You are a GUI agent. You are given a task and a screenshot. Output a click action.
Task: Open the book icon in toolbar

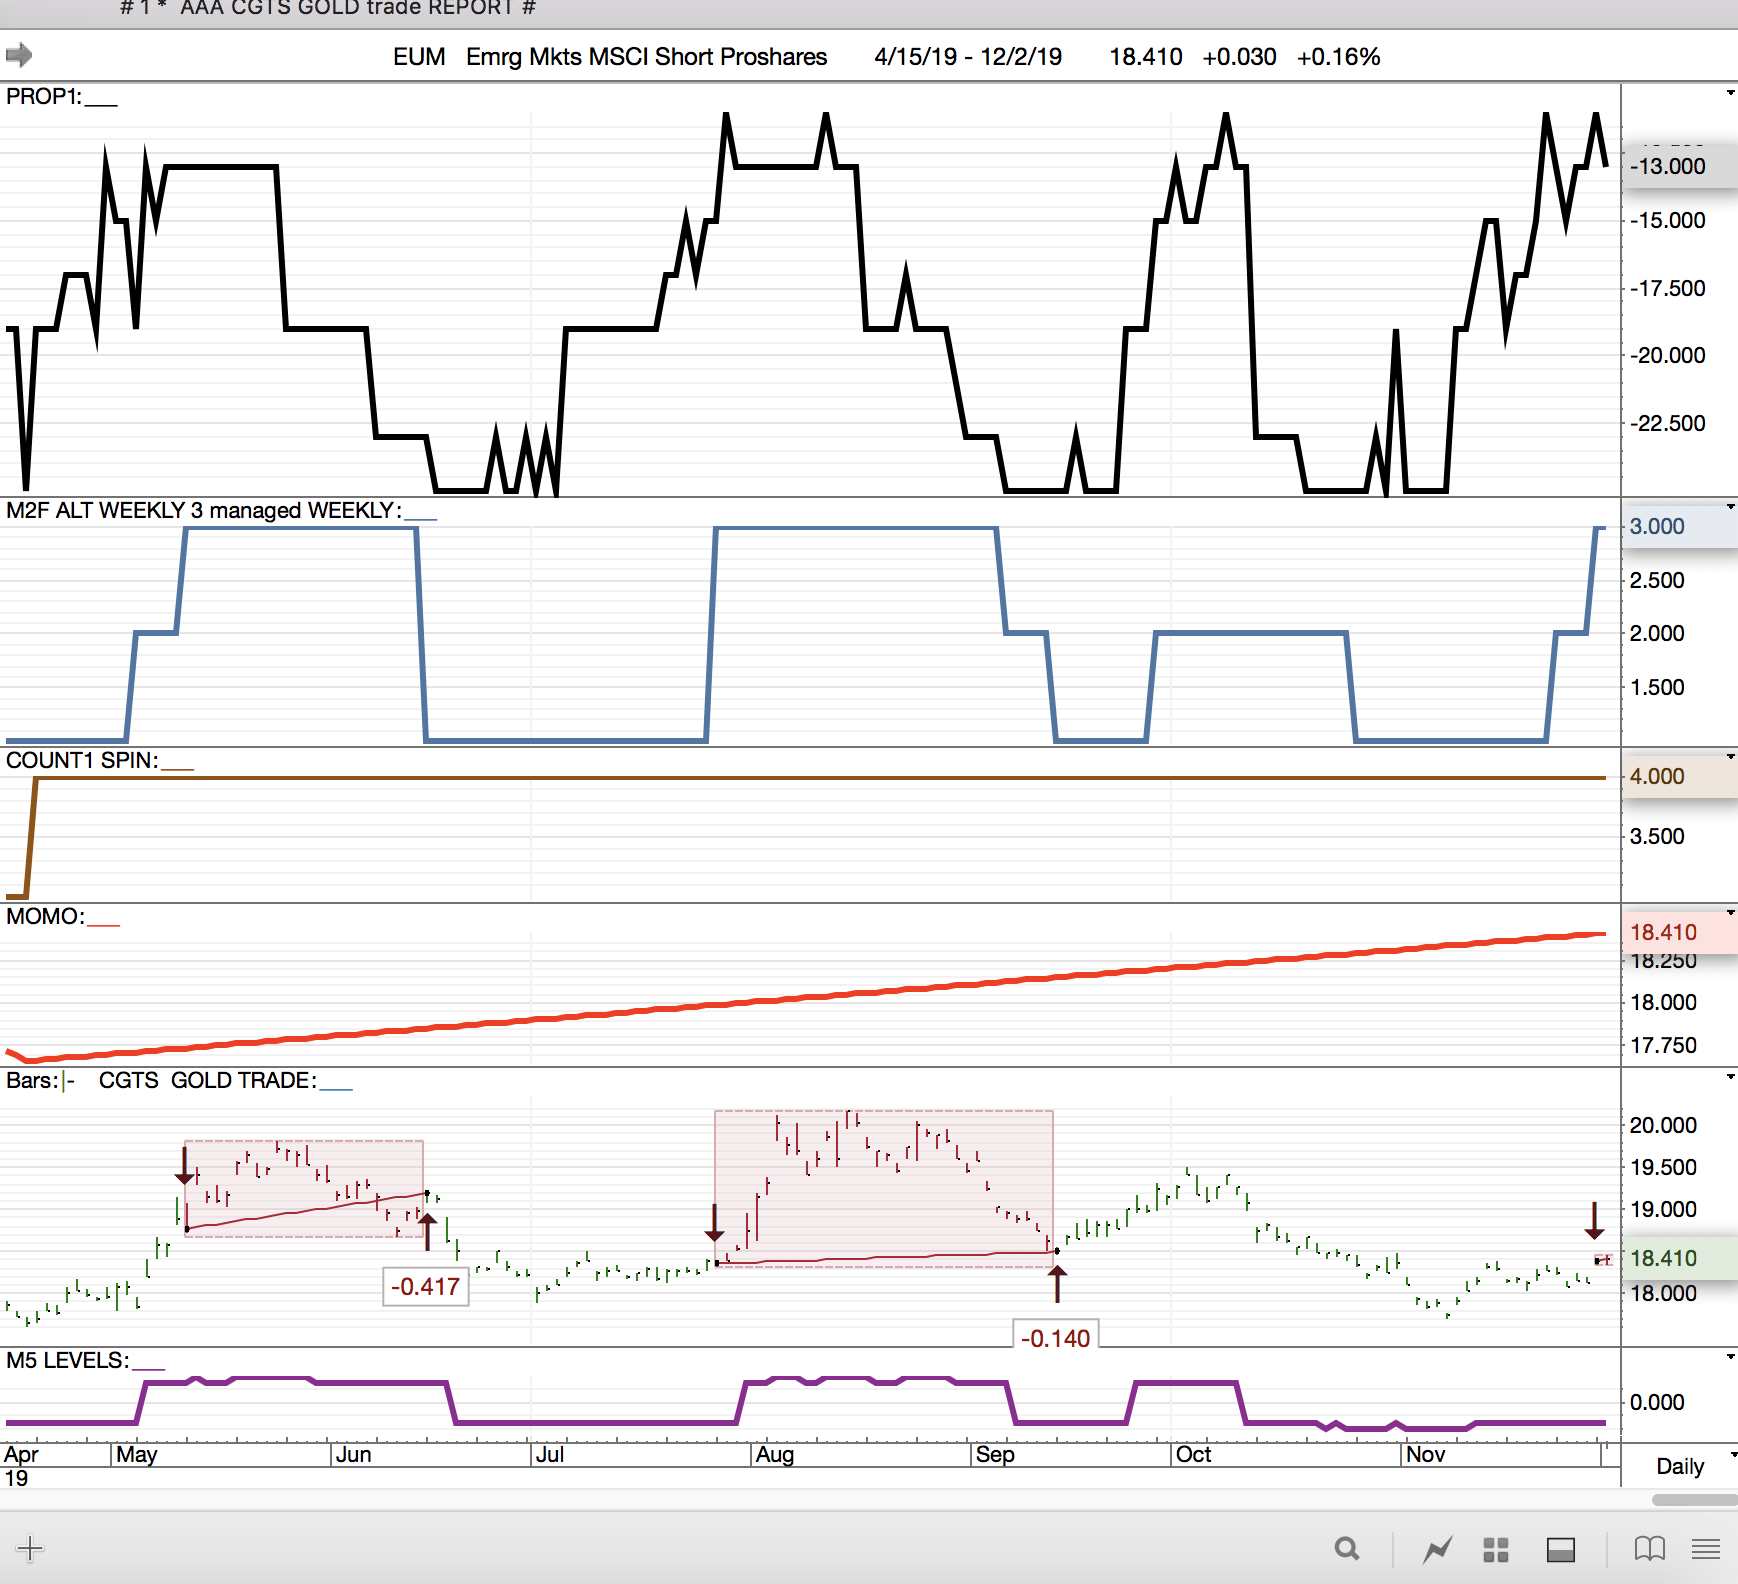coord(1650,1549)
